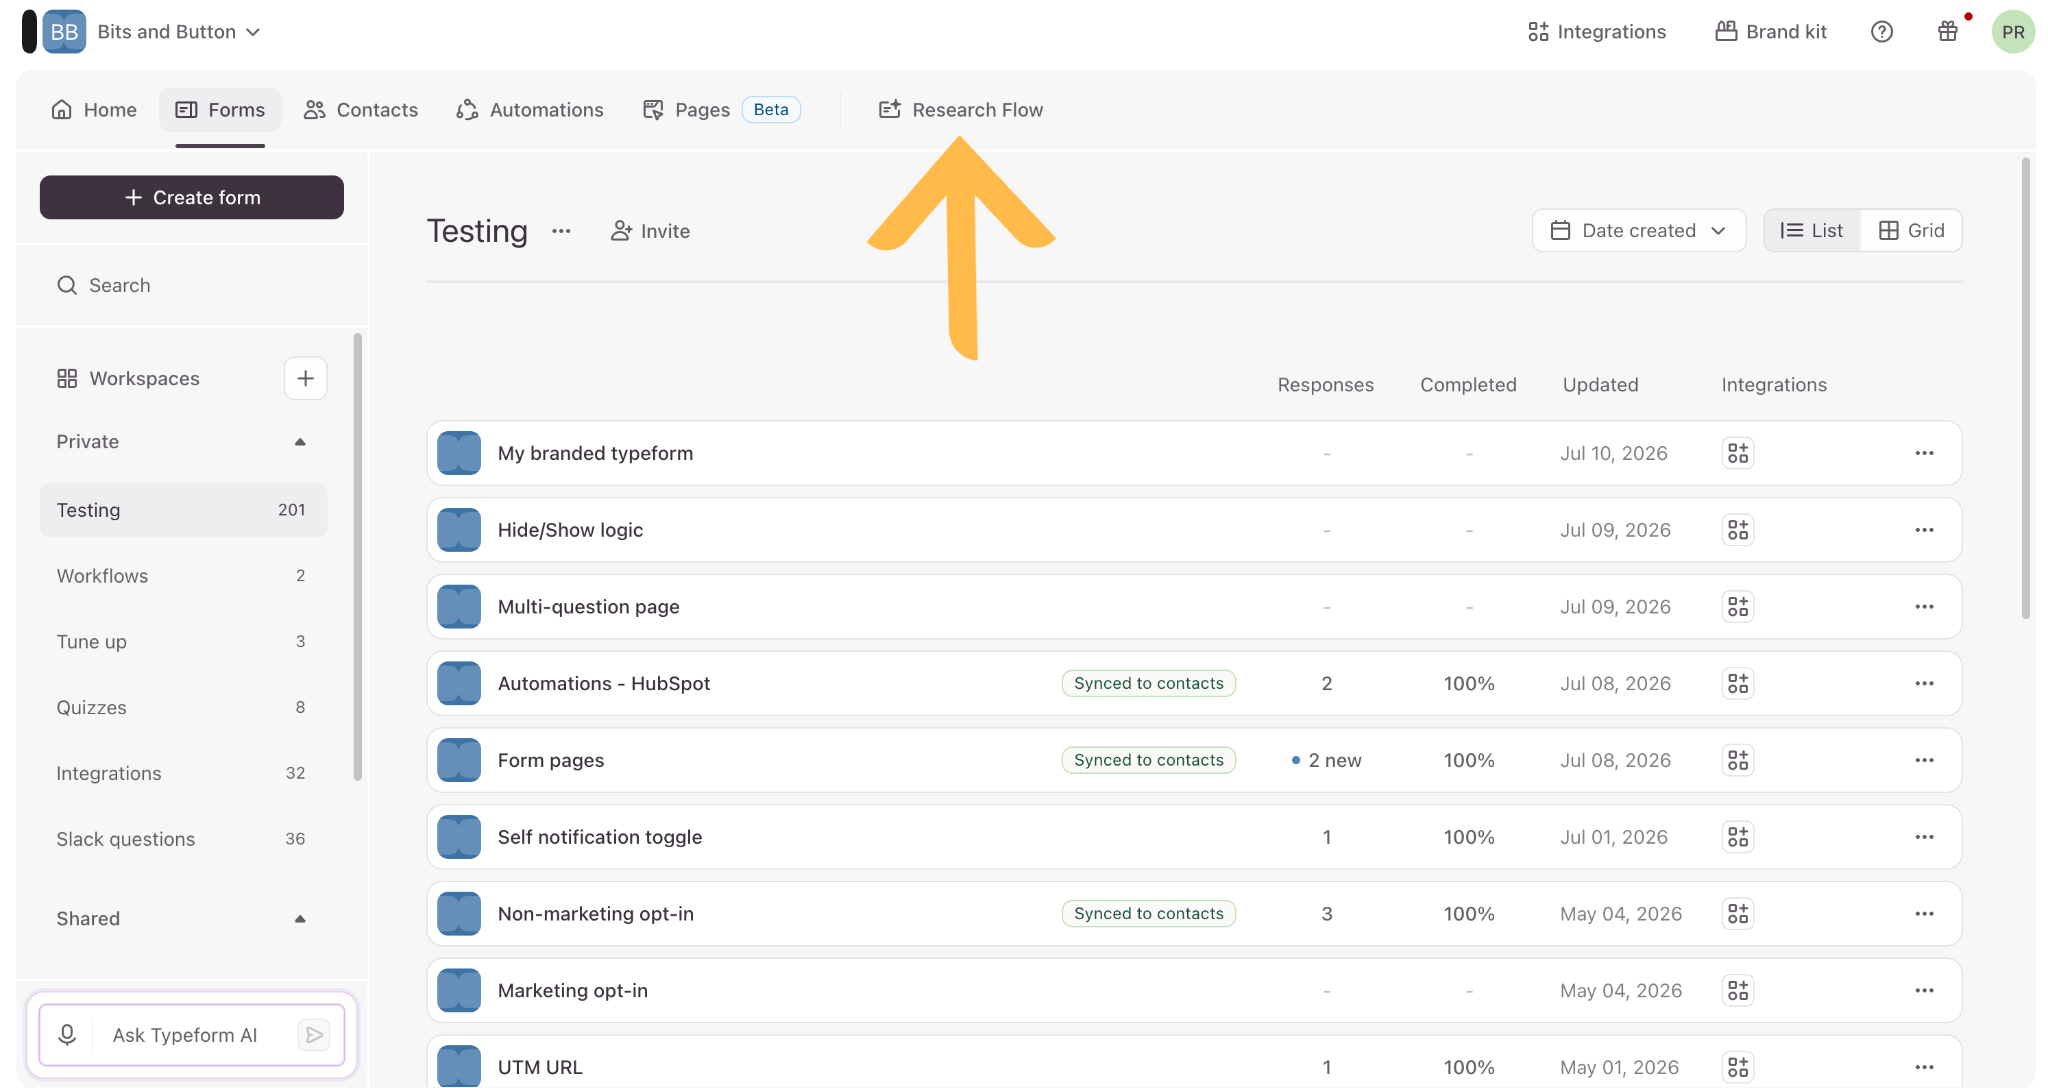Select the Integrations workspace in sidebar
Viewport: 2048px width, 1088px height.
click(x=184, y=773)
